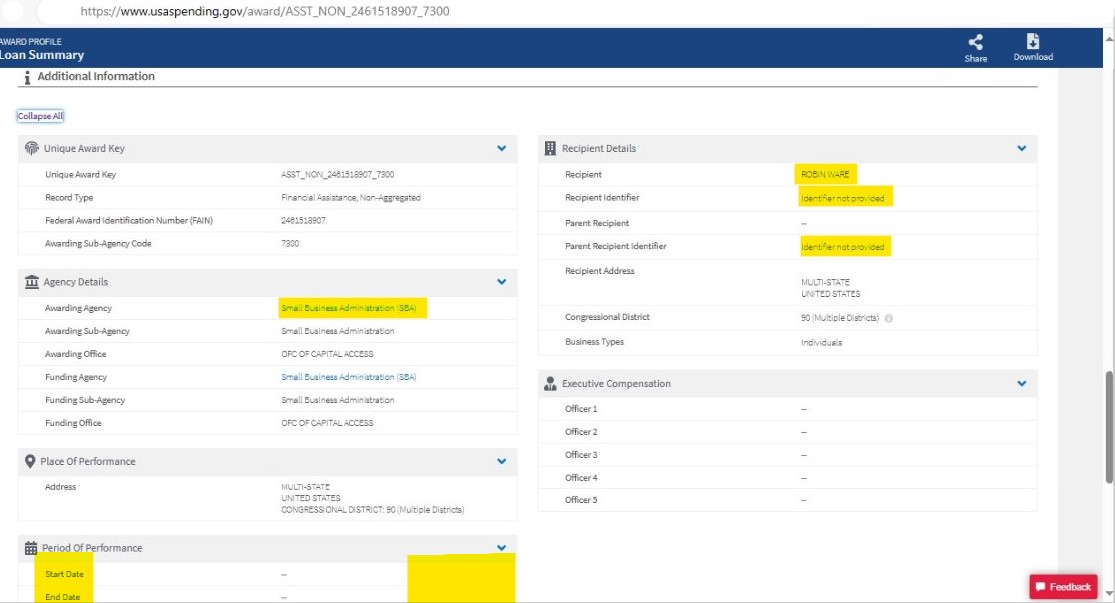Click the Place Of Performance map pin icon
The image size is (1115, 603).
[30, 461]
